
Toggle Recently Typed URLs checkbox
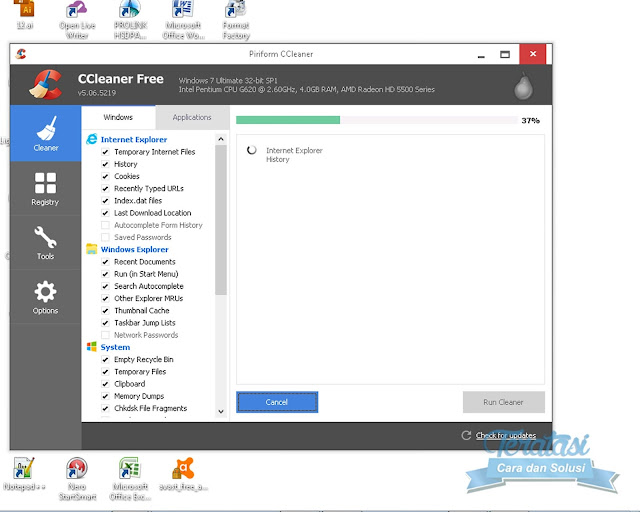click(x=105, y=189)
